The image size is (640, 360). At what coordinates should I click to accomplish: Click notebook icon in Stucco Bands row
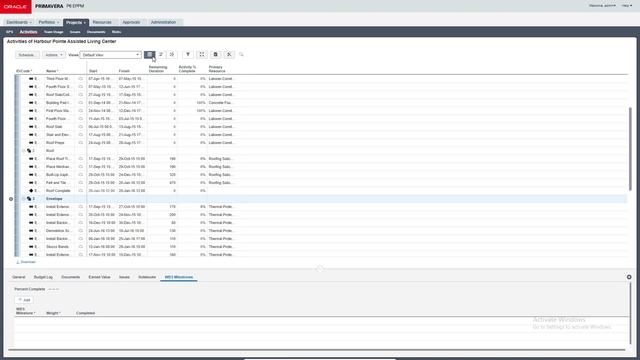(x=81, y=247)
